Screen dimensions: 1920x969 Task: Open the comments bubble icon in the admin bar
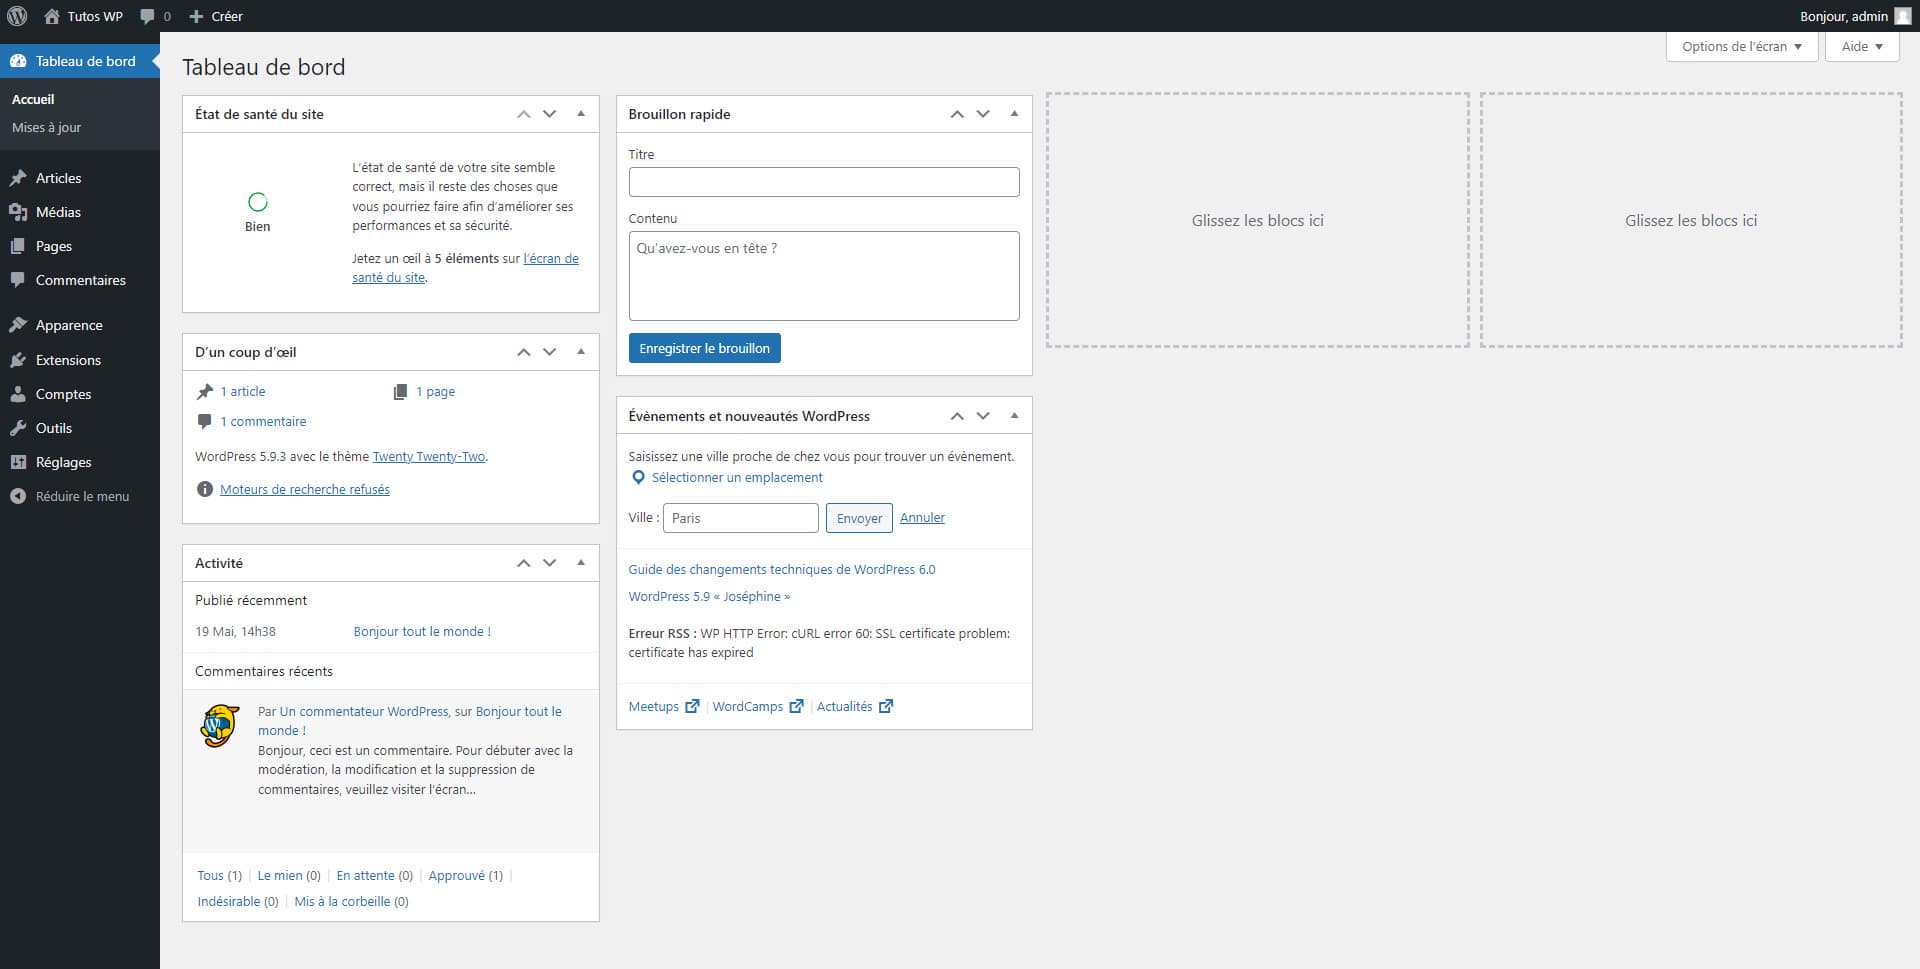(148, 16)
